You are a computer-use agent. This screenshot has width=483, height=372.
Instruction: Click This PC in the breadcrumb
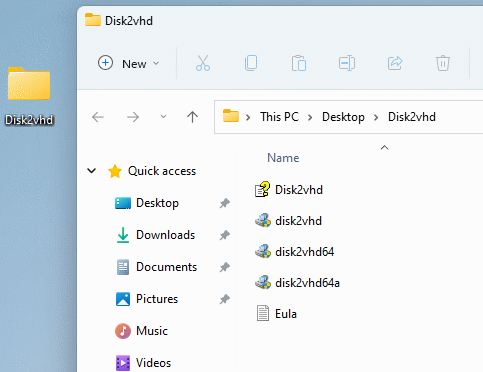(279, 117)
